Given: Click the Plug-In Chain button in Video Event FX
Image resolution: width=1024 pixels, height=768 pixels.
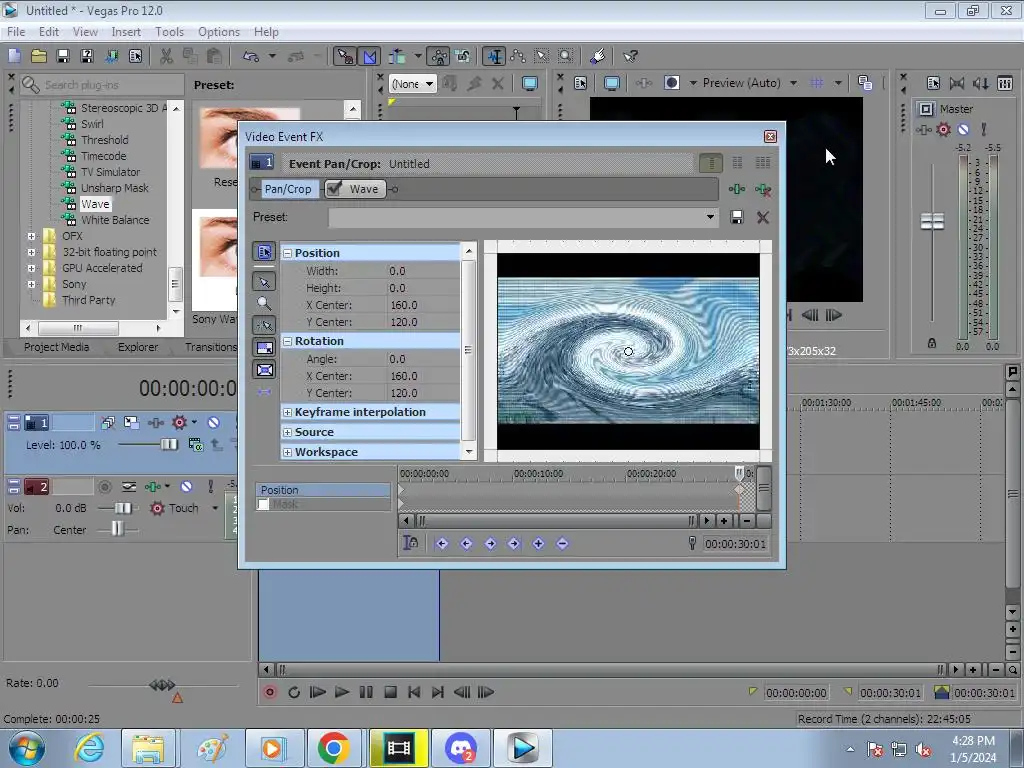Looking at the screenshot, I should pyautogui.click(x=737, y=189).
